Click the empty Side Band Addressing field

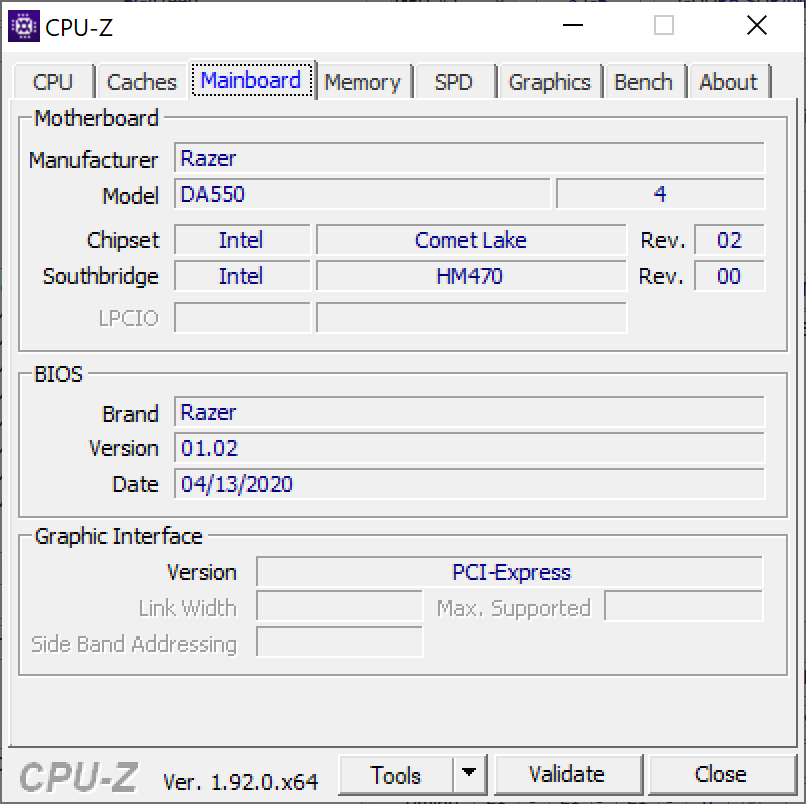tap(340, 643)
